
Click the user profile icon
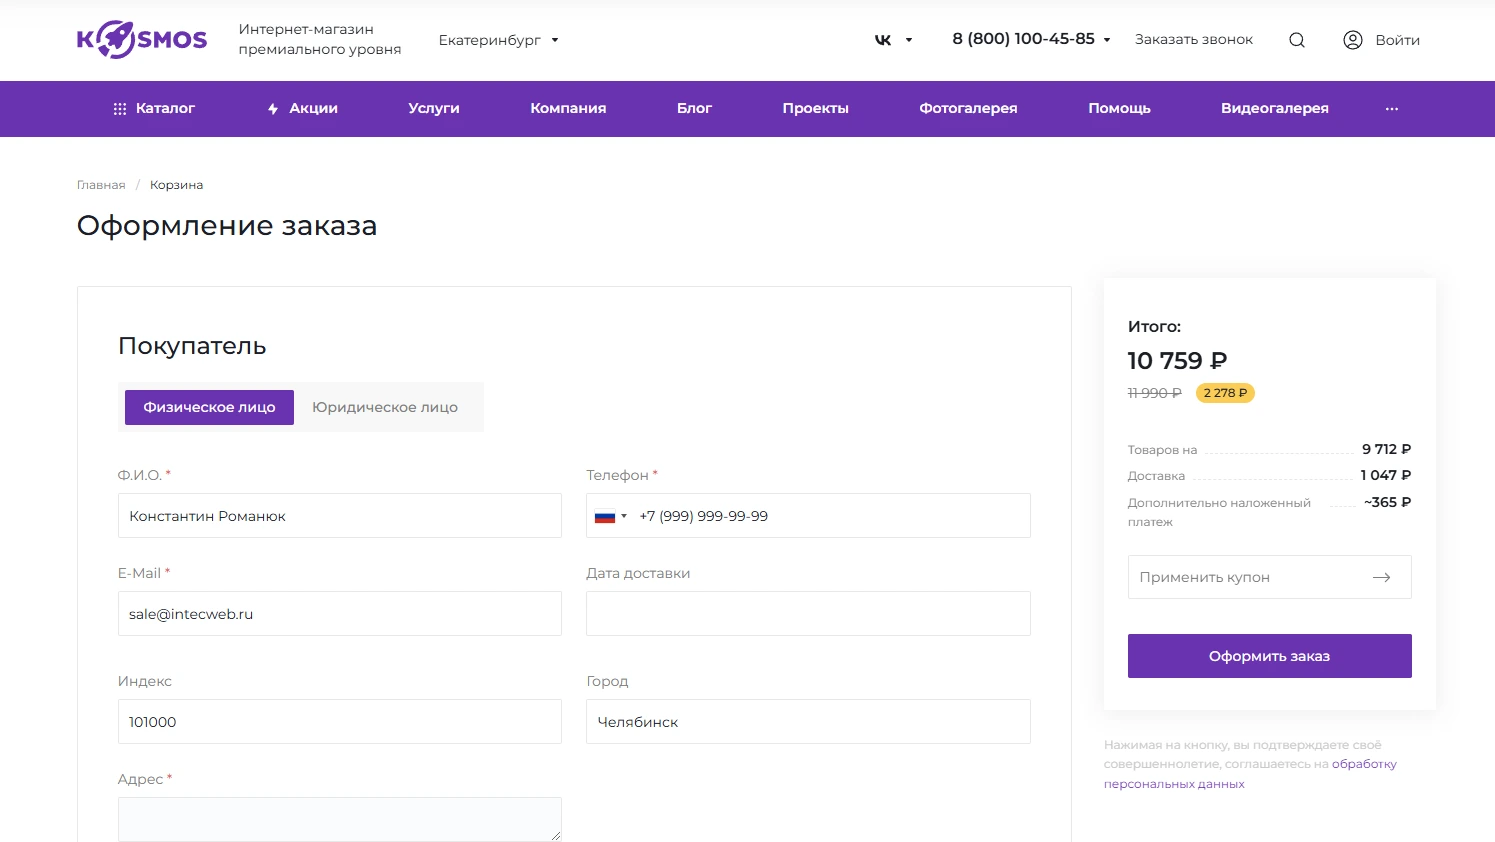click(x=1352, y=40)
